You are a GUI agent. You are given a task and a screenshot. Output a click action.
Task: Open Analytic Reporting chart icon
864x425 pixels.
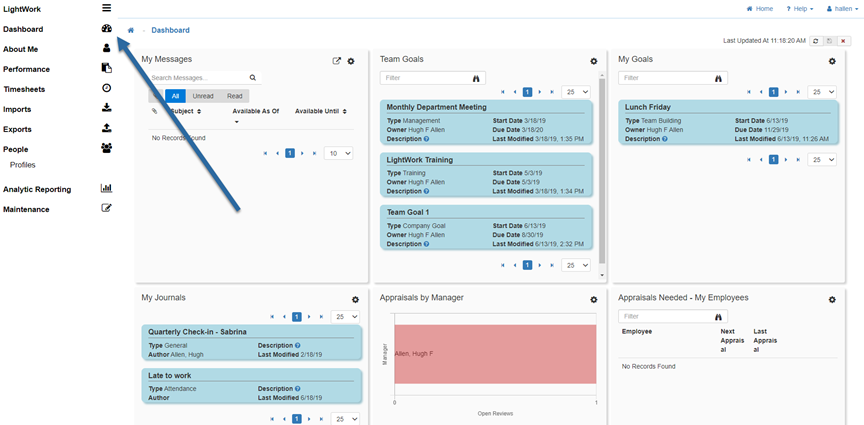(106, 188)
